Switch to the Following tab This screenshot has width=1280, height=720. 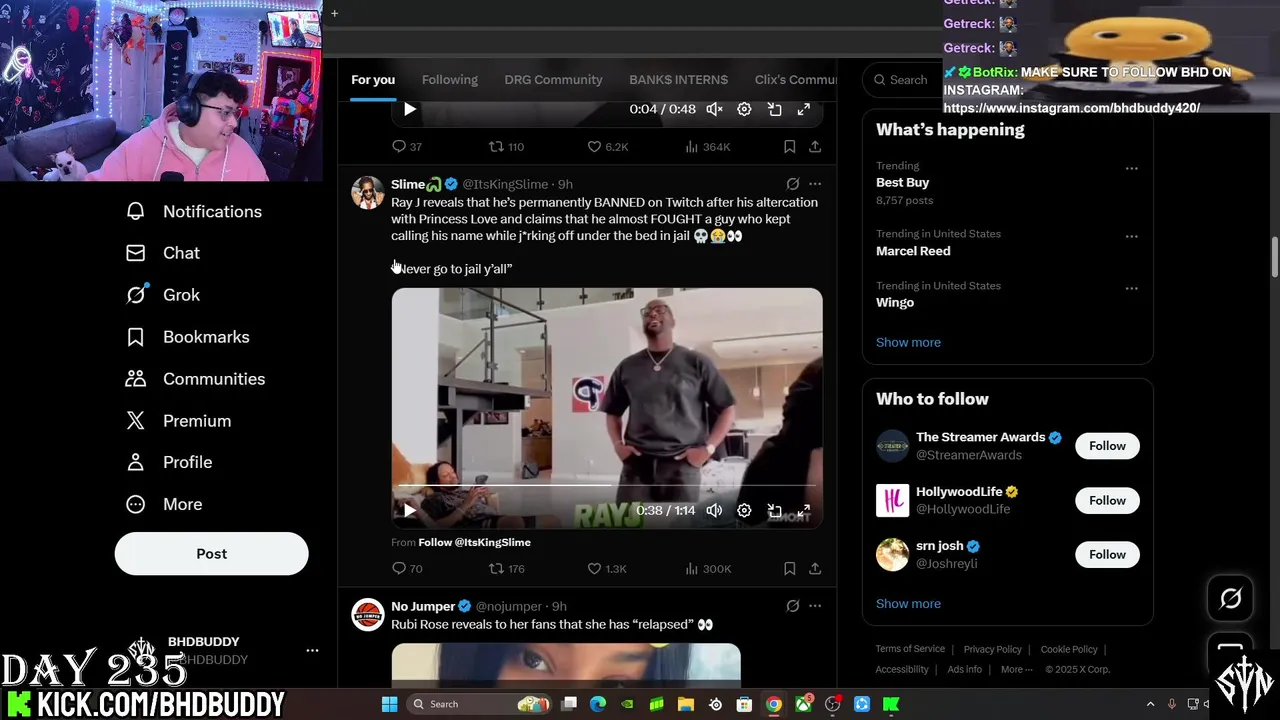click(x=449, y=80)
